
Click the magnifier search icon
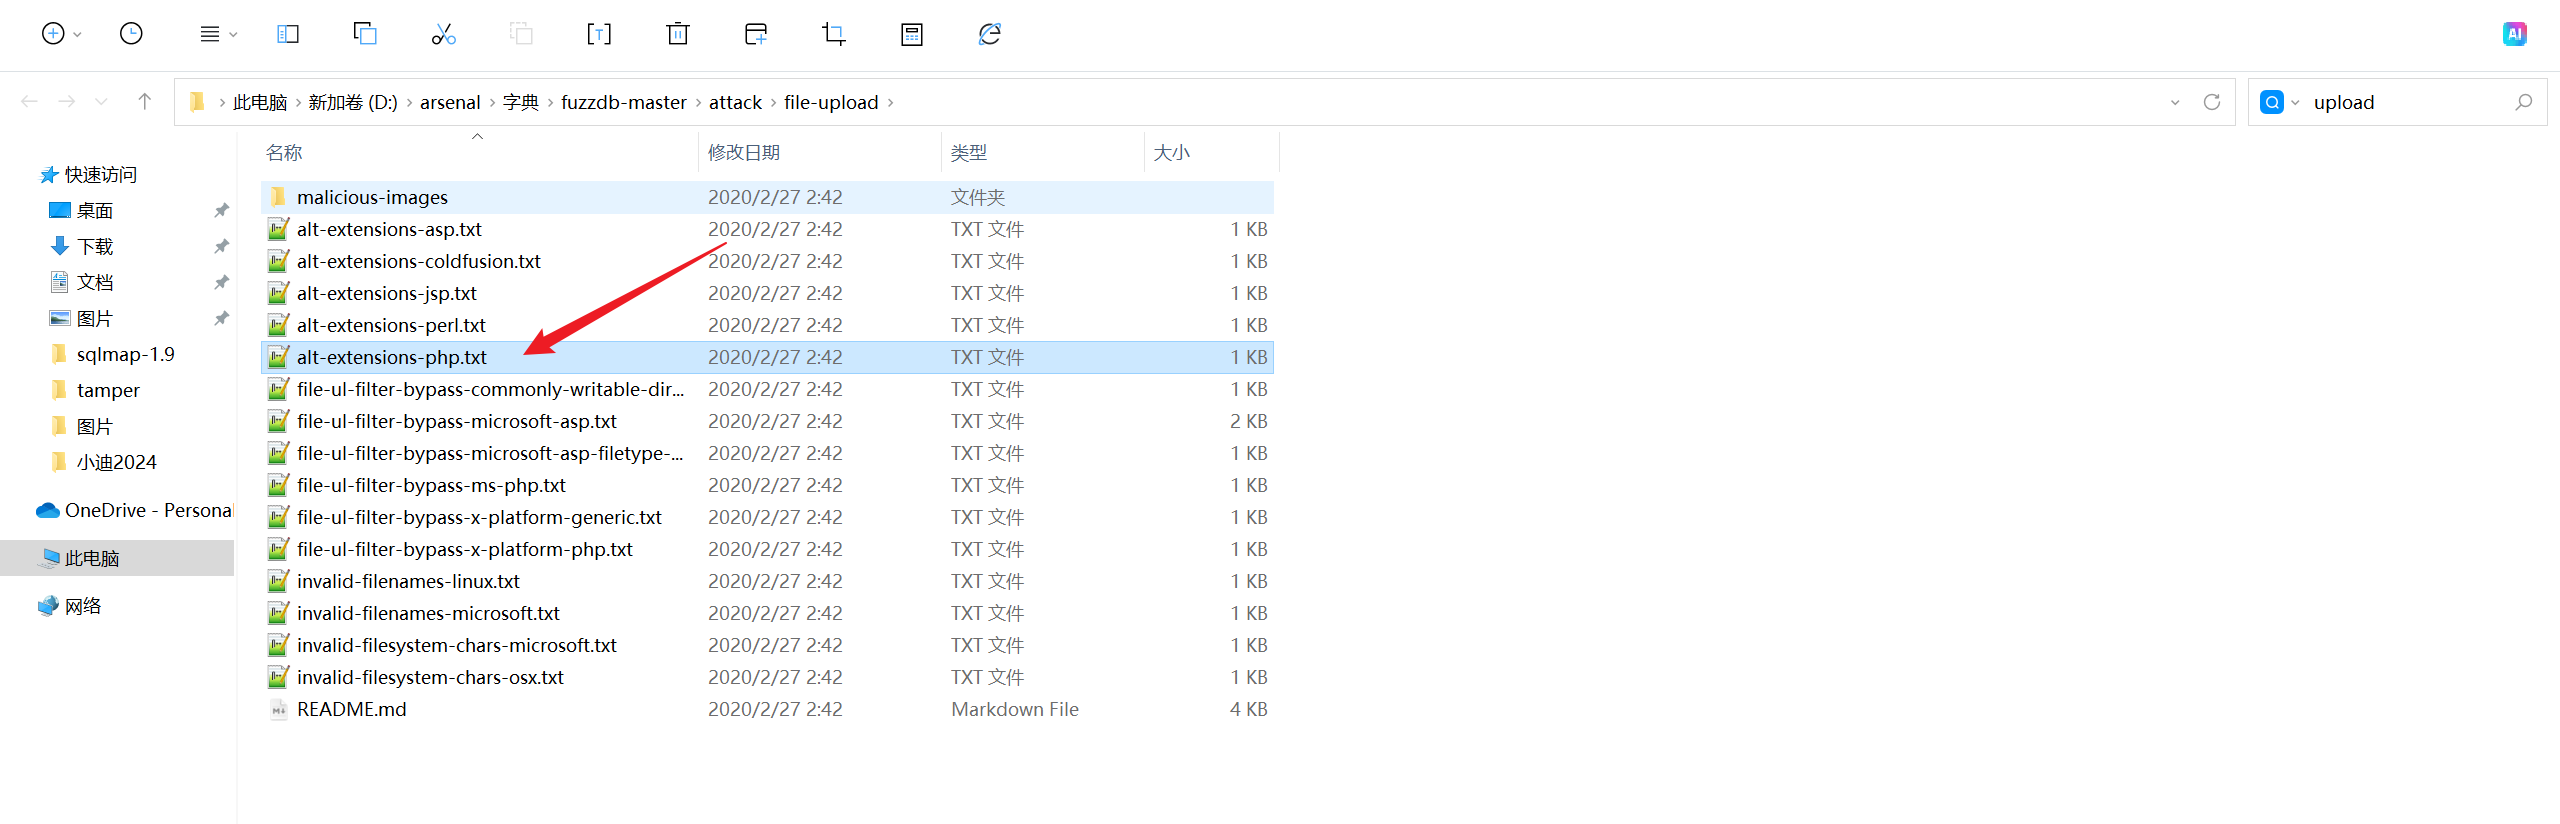click(x=2524, y=102)
